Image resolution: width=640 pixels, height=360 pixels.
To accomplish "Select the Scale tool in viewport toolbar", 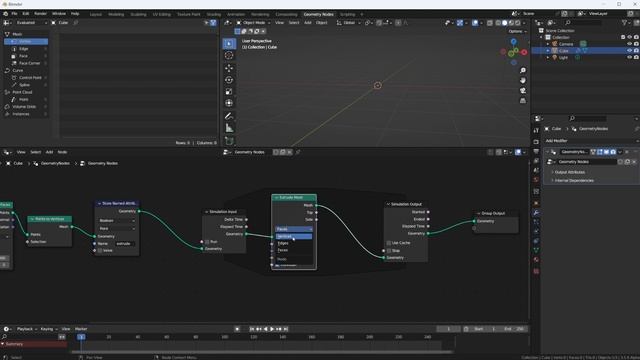I will 229,91.
